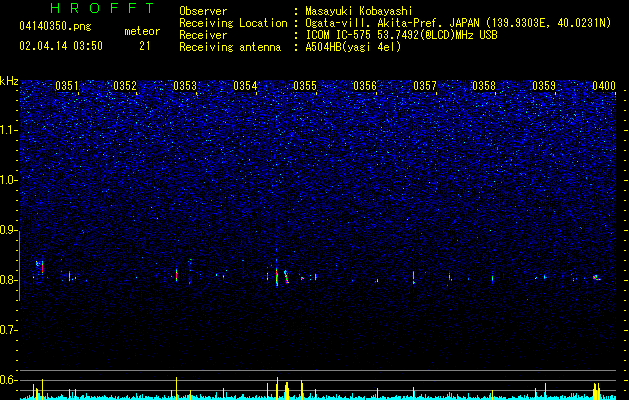Click the Receiving antenna label

pos(230,47)
